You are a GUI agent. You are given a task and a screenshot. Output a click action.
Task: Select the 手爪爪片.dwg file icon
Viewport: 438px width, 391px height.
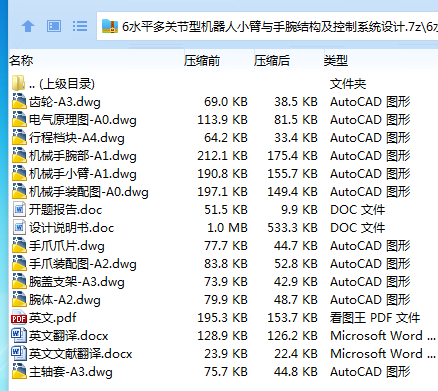pos(19,245)
